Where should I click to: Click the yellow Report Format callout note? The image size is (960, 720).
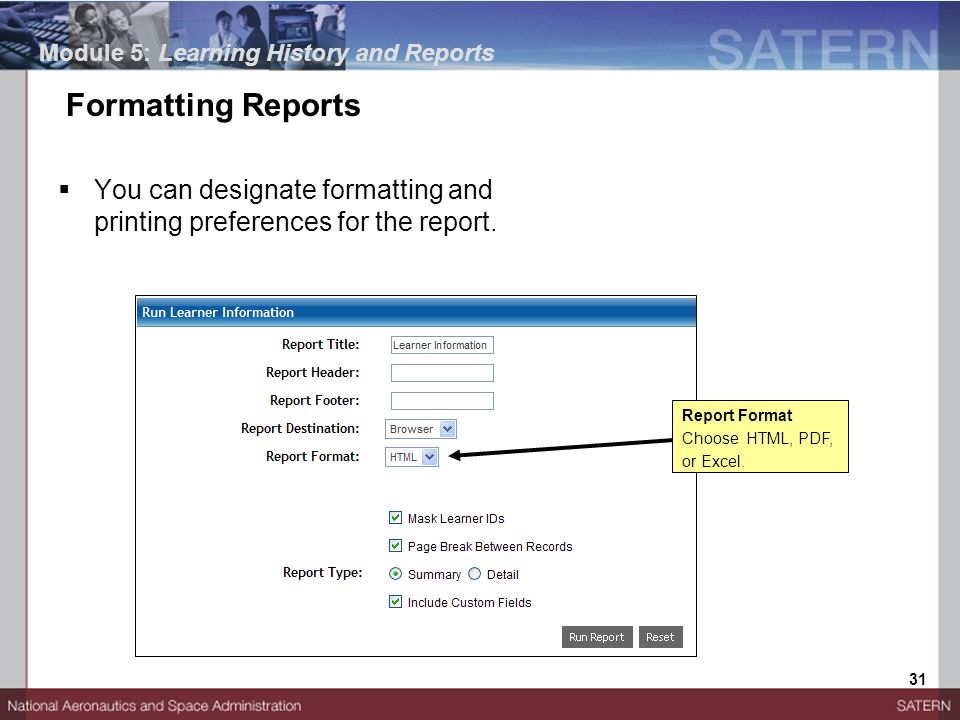pos(760,437)
